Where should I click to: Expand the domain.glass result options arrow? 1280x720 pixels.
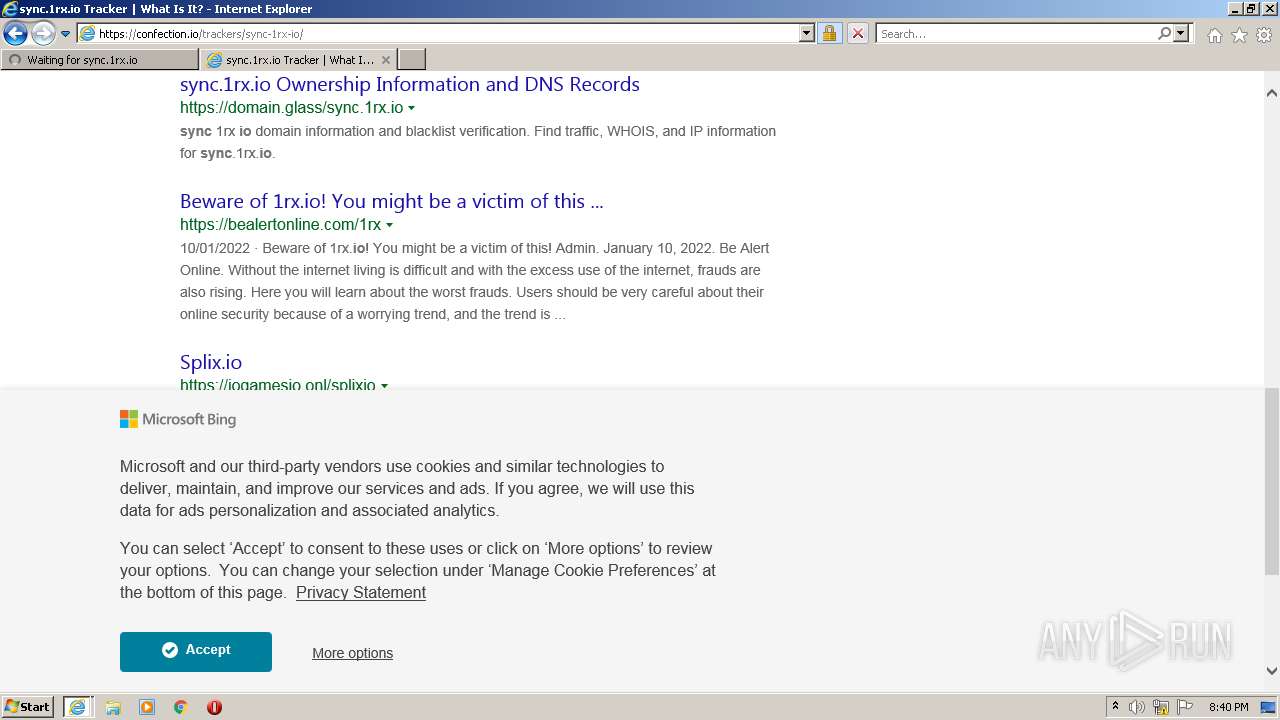[411, 108]
